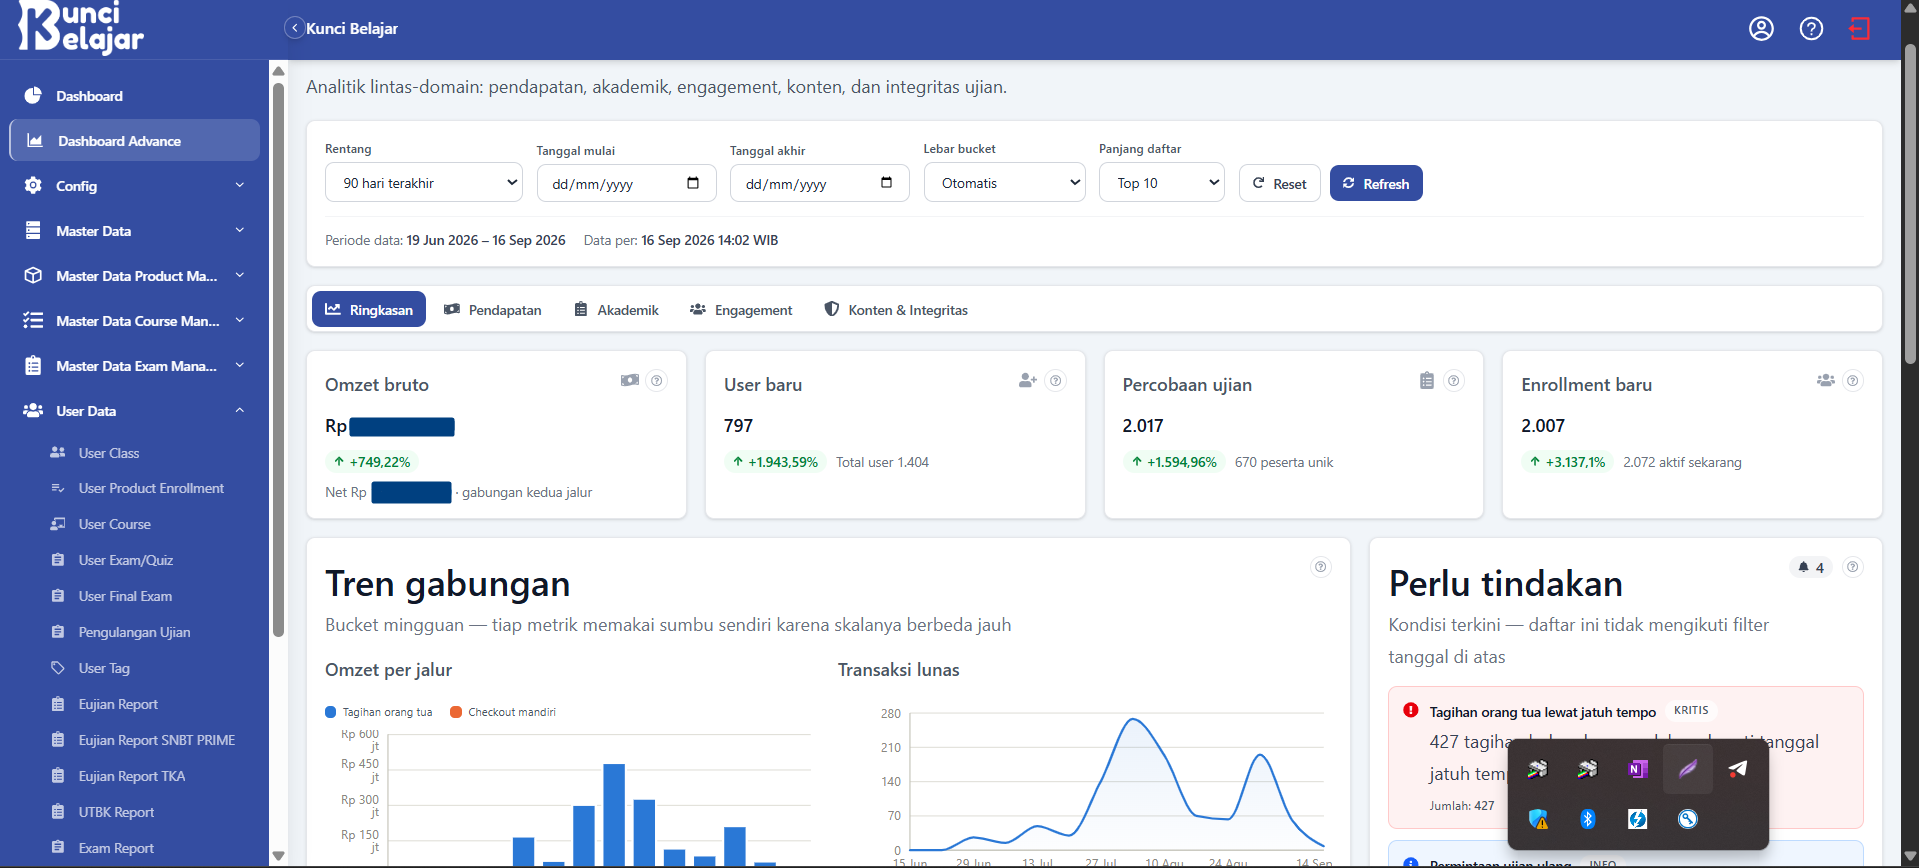Click the red logout icon in header

click(1859, 29)
